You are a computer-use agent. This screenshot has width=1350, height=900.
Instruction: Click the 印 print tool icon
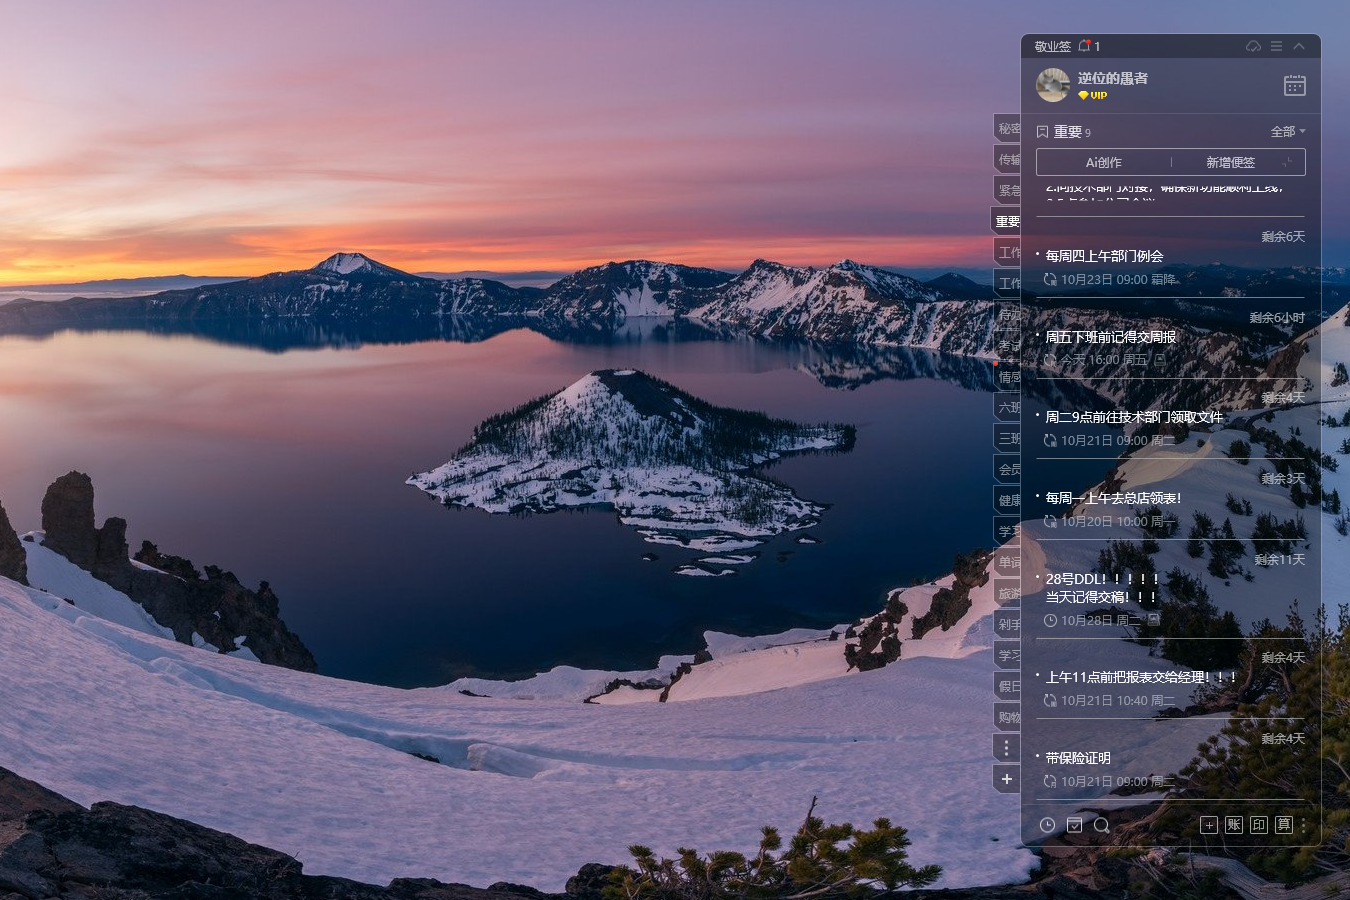pyautogui.click(x=1259, y=825)
